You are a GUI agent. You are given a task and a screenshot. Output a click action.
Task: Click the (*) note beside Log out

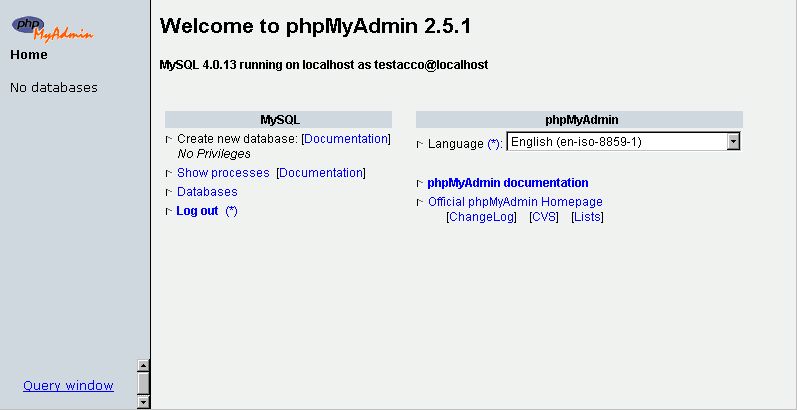(231, 211)
